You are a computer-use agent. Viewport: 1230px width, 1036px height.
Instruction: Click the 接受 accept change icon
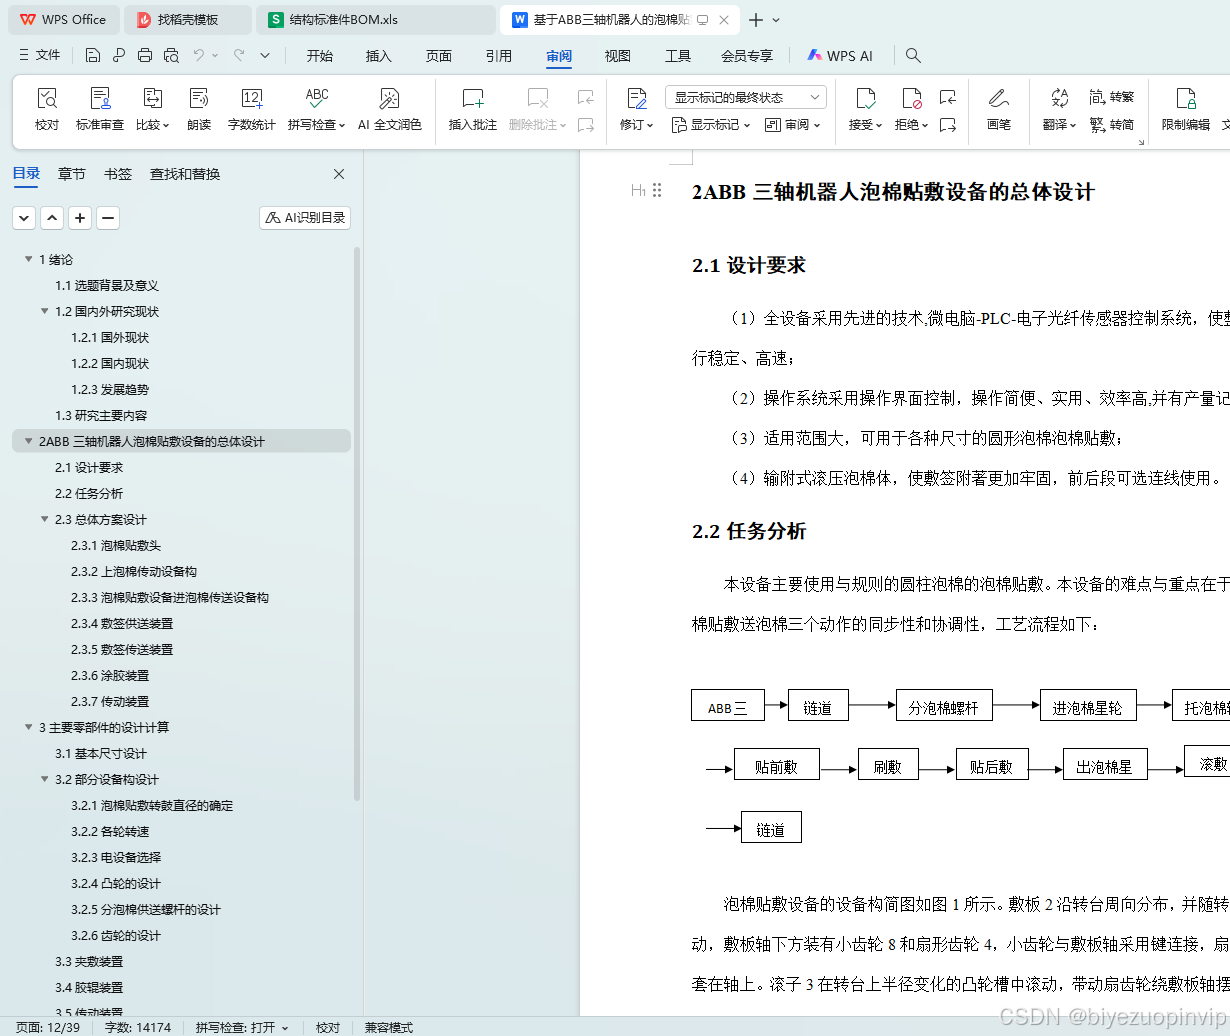[866, 98]
